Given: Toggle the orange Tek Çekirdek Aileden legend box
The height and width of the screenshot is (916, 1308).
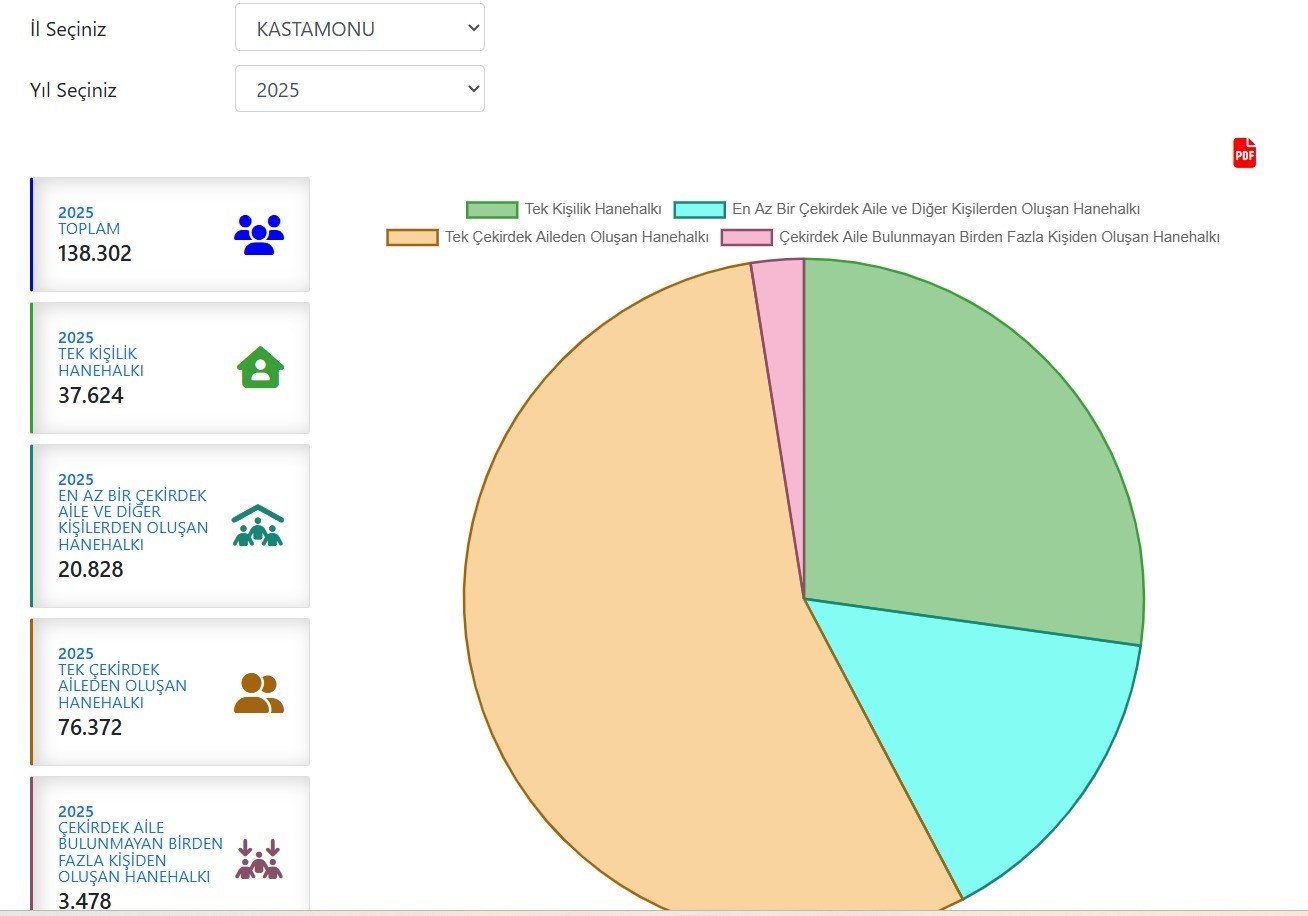Looking at the screenshot, I should (412, 238).
